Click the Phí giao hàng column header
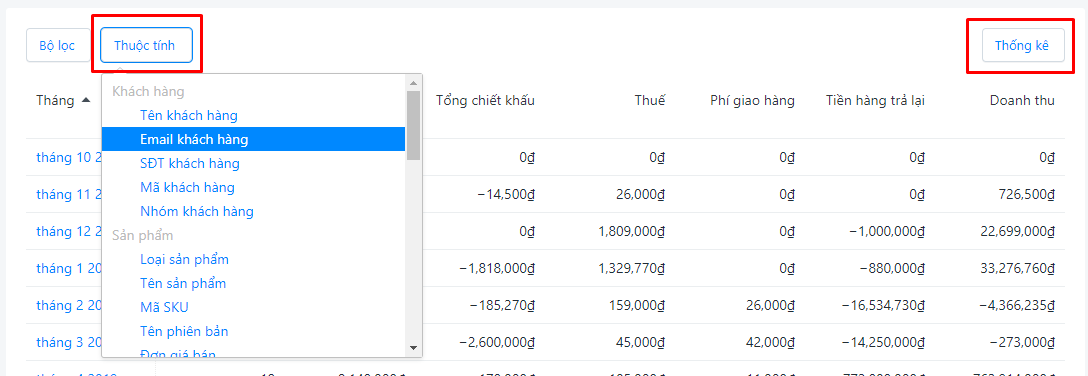1088x376 pixels. click(x=752, y=101)
